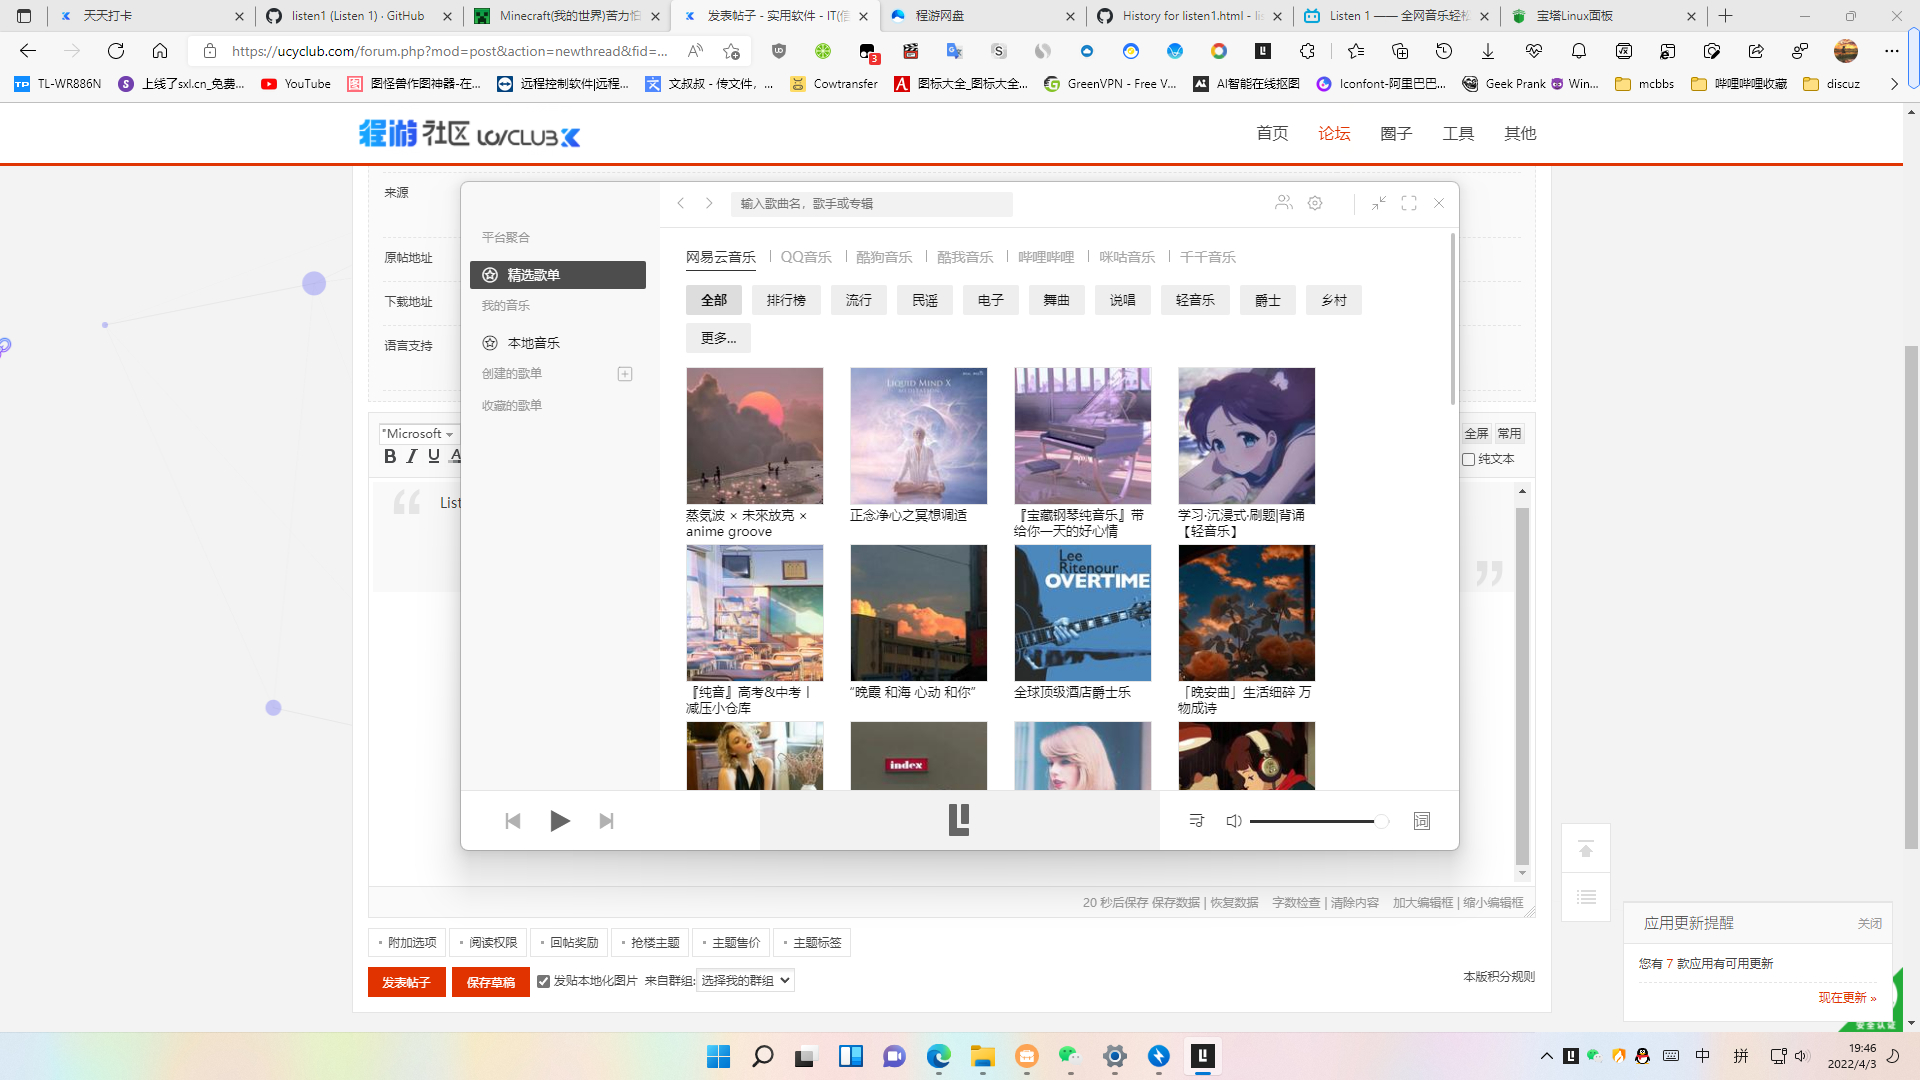Go back with Listen1 left chevron
The height and width of the screenshot is (1080, 1920).
click(x=681, y=203)
